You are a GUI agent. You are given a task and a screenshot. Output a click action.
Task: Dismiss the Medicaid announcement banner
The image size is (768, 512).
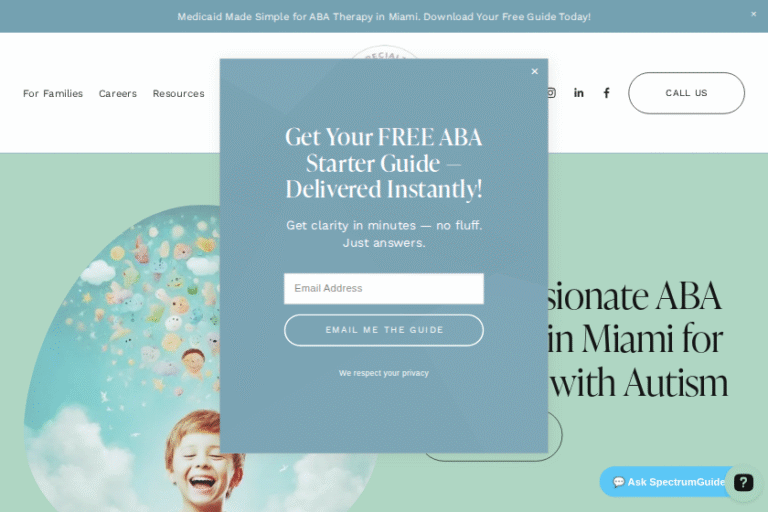(753, 14)
